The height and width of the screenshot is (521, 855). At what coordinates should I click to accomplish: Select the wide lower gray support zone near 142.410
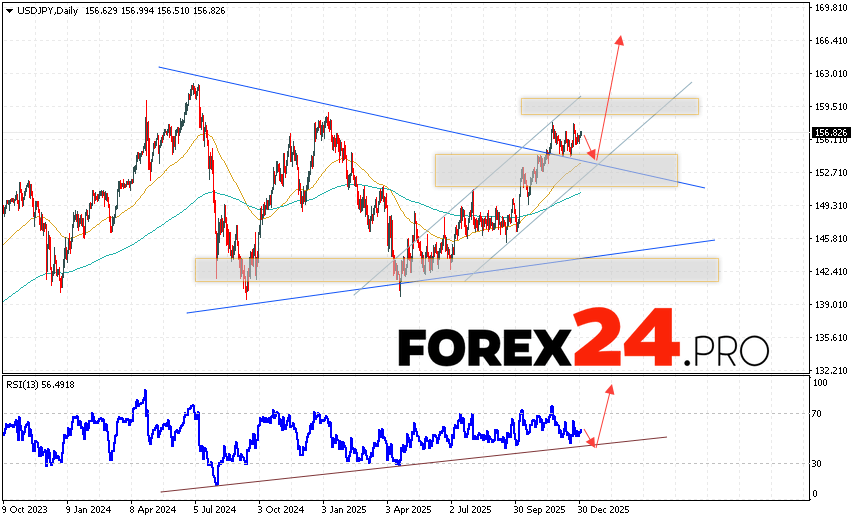[x=456, y=269]
